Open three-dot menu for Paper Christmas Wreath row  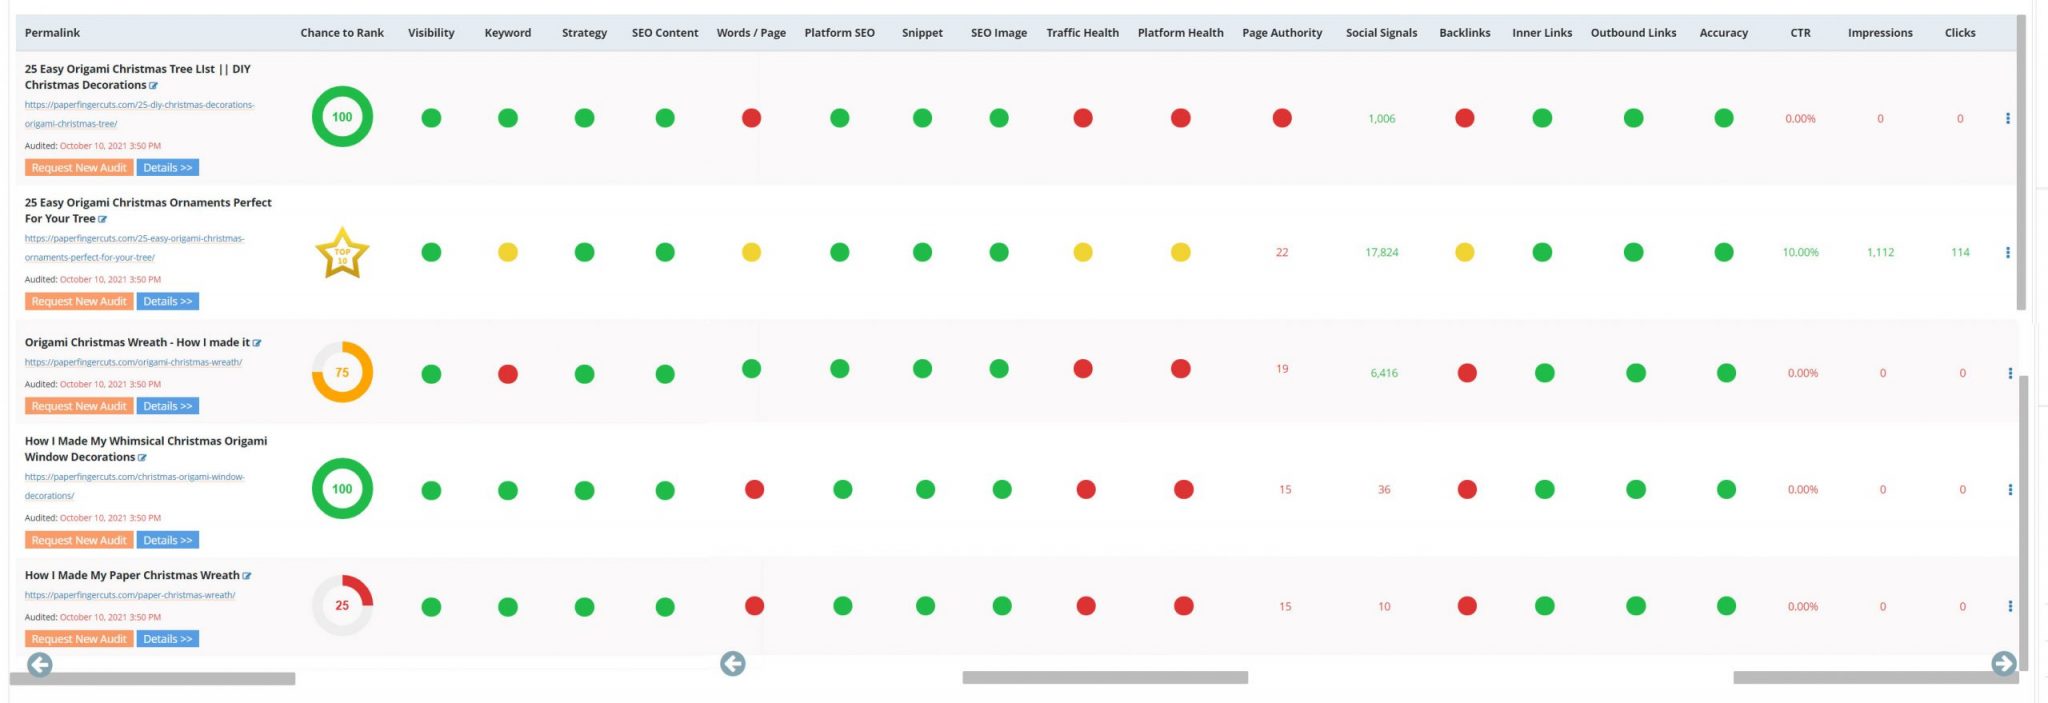tap(2010, 606)
